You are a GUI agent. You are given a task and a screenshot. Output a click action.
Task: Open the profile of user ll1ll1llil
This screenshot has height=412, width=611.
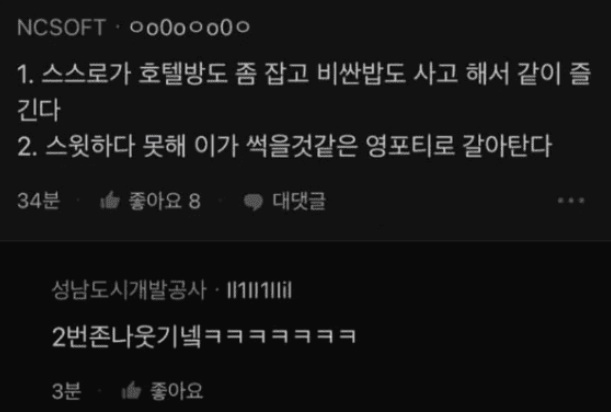tap(259, 291)
